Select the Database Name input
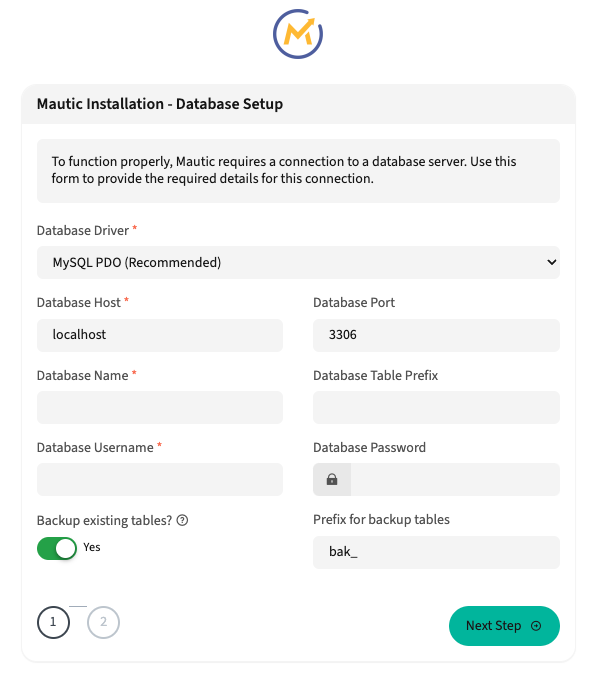This screenshot has height=695, width=606. pyautogui.click(x=160, y=408)
